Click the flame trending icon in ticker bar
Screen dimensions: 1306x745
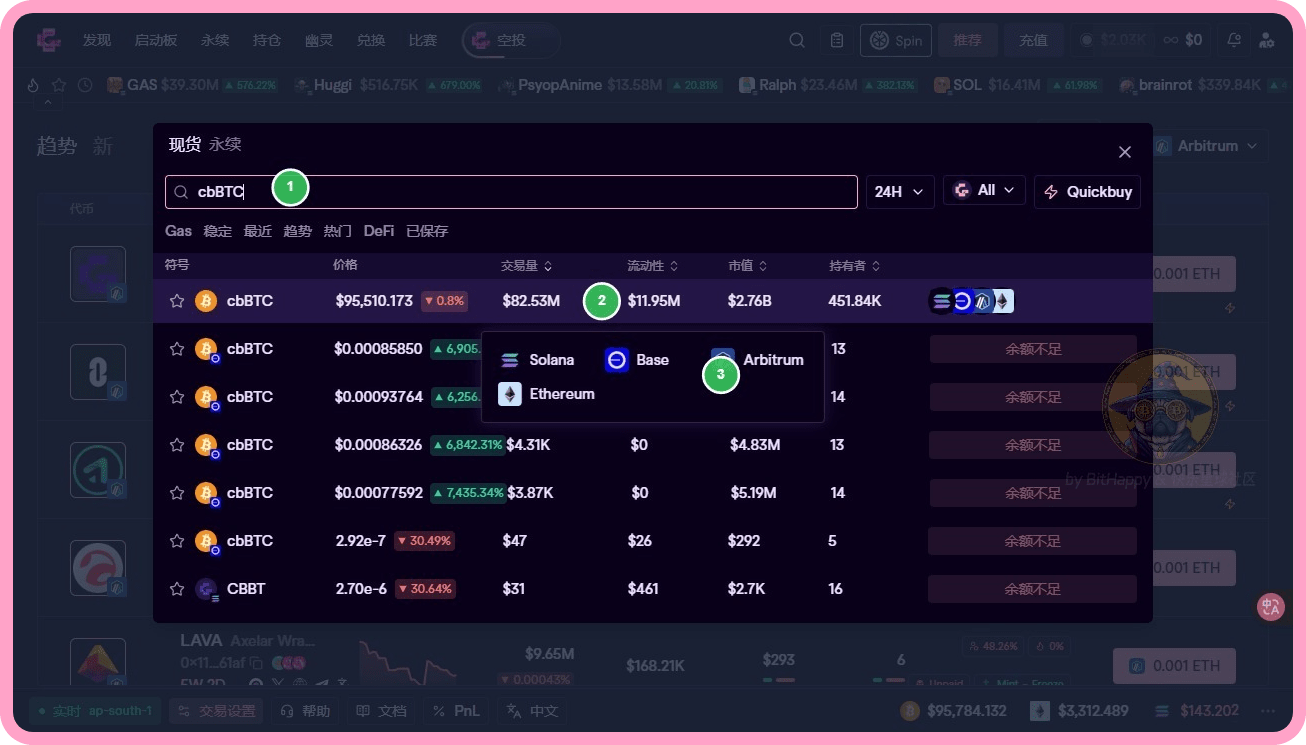pos(33,85)
